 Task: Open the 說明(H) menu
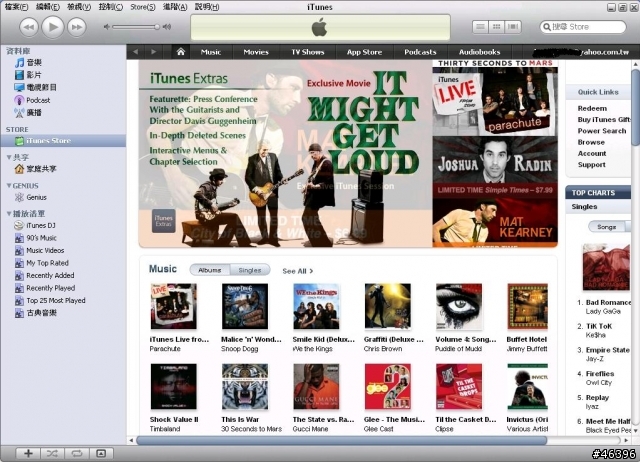pos(207,7)
